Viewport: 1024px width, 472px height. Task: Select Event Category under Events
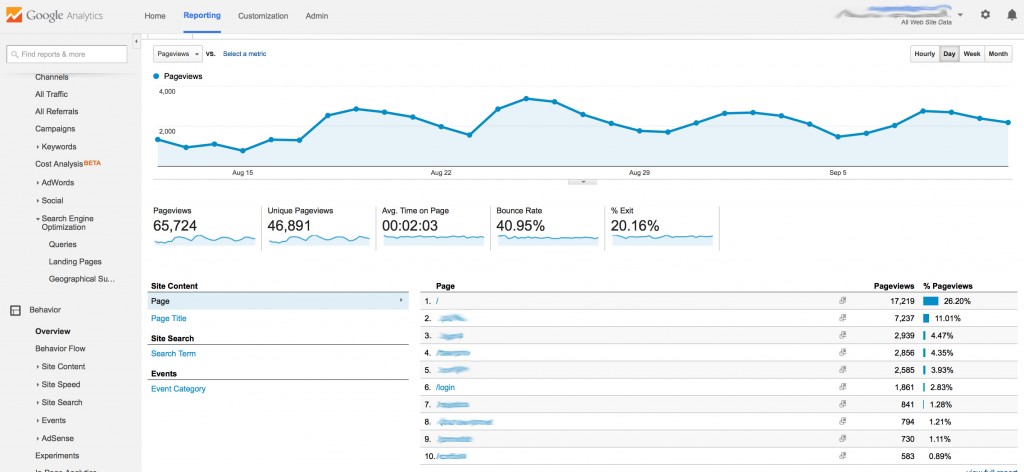click(178, 389)
